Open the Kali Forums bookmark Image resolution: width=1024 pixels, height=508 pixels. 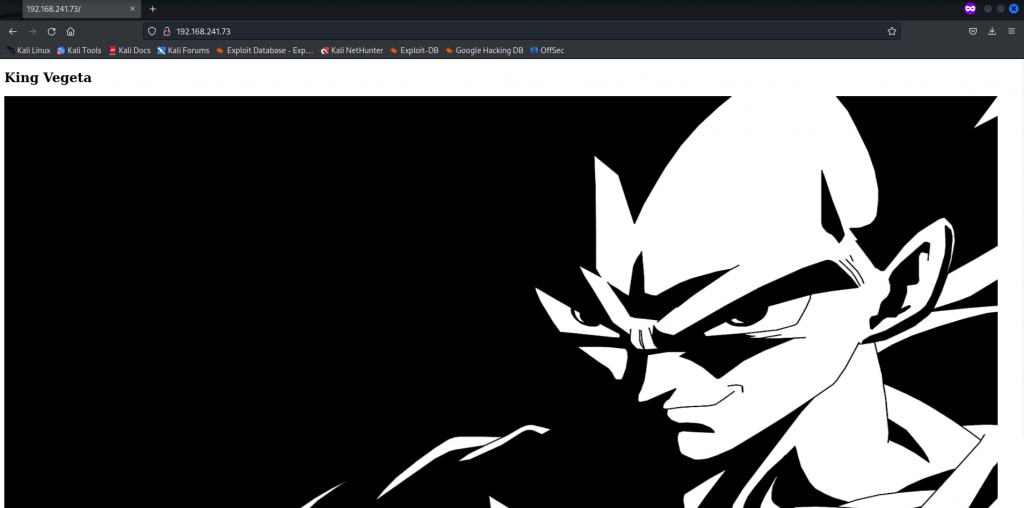pyautogui.click(x=184, y=50)
